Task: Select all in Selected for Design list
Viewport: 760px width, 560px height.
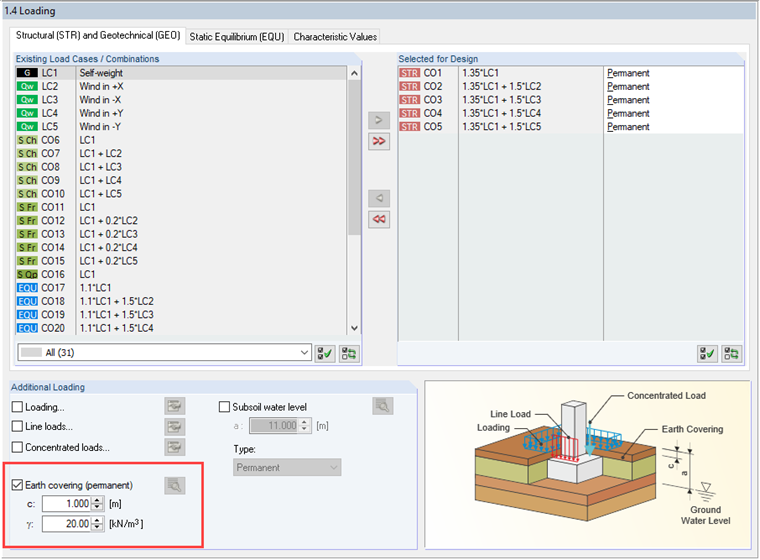Action: (x=707, y=353)
